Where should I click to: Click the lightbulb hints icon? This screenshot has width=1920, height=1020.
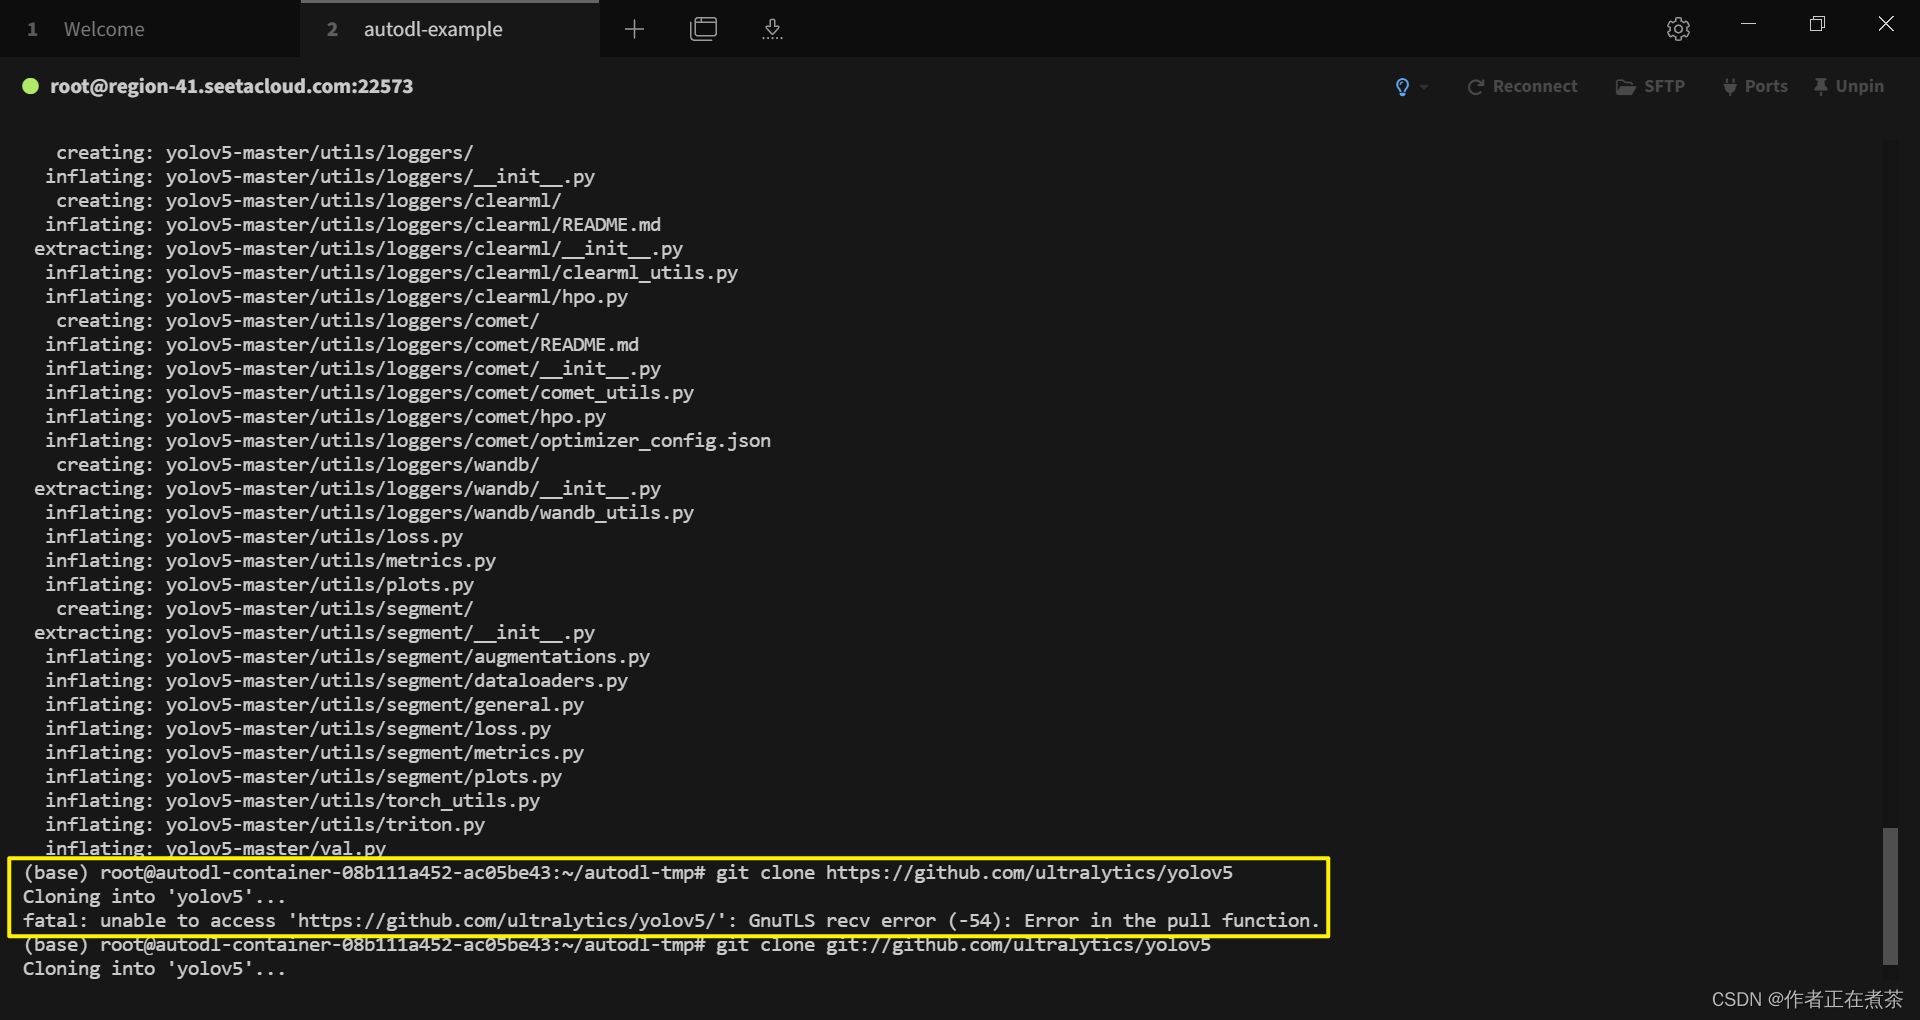1402,87
